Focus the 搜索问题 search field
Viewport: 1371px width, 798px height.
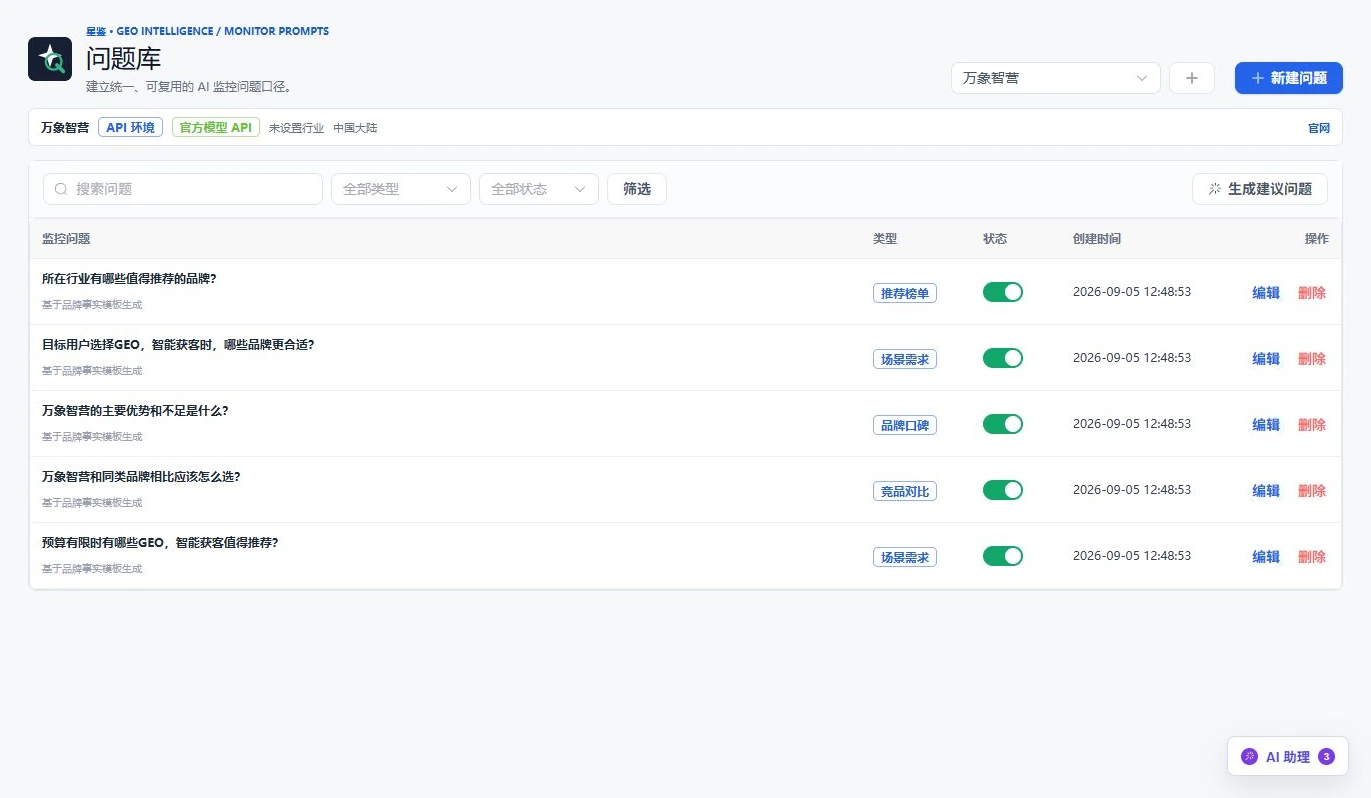pos(183,189)
